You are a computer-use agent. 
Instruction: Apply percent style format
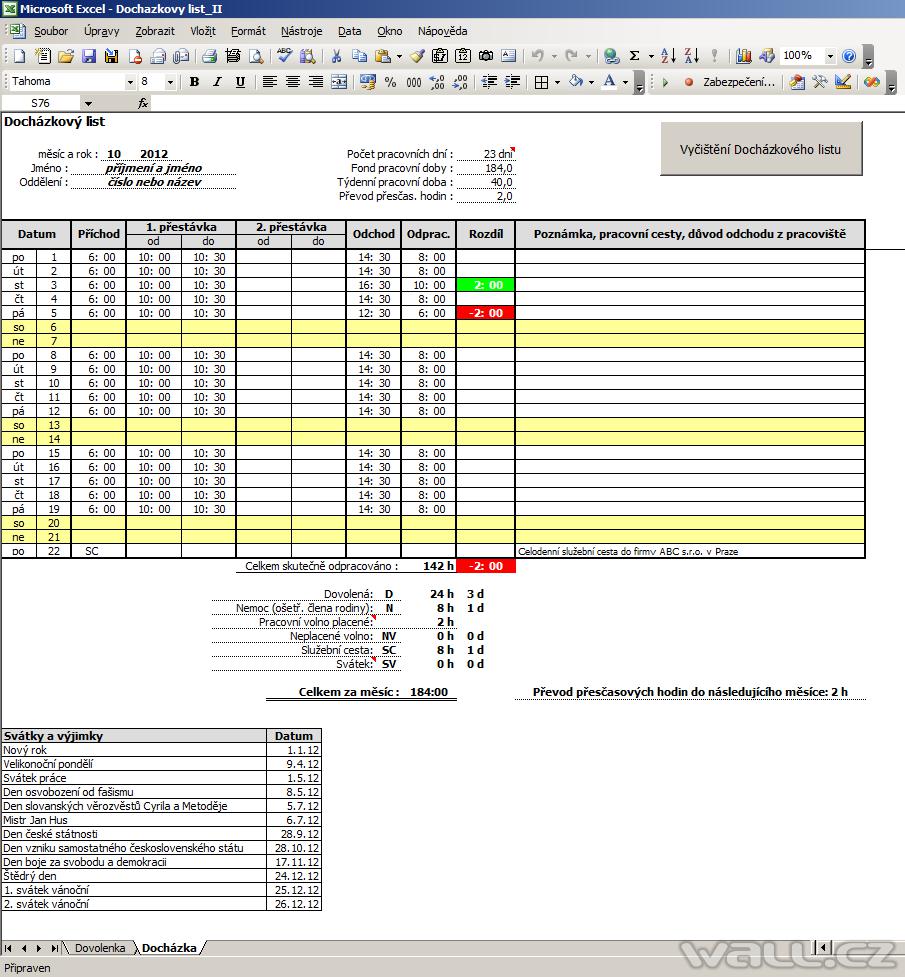tap(390, 82)
